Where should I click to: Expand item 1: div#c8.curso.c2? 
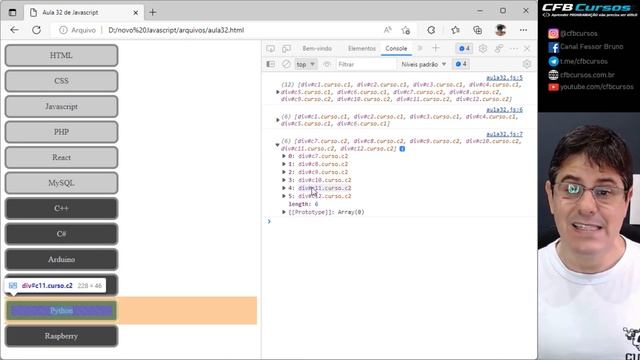284,164
